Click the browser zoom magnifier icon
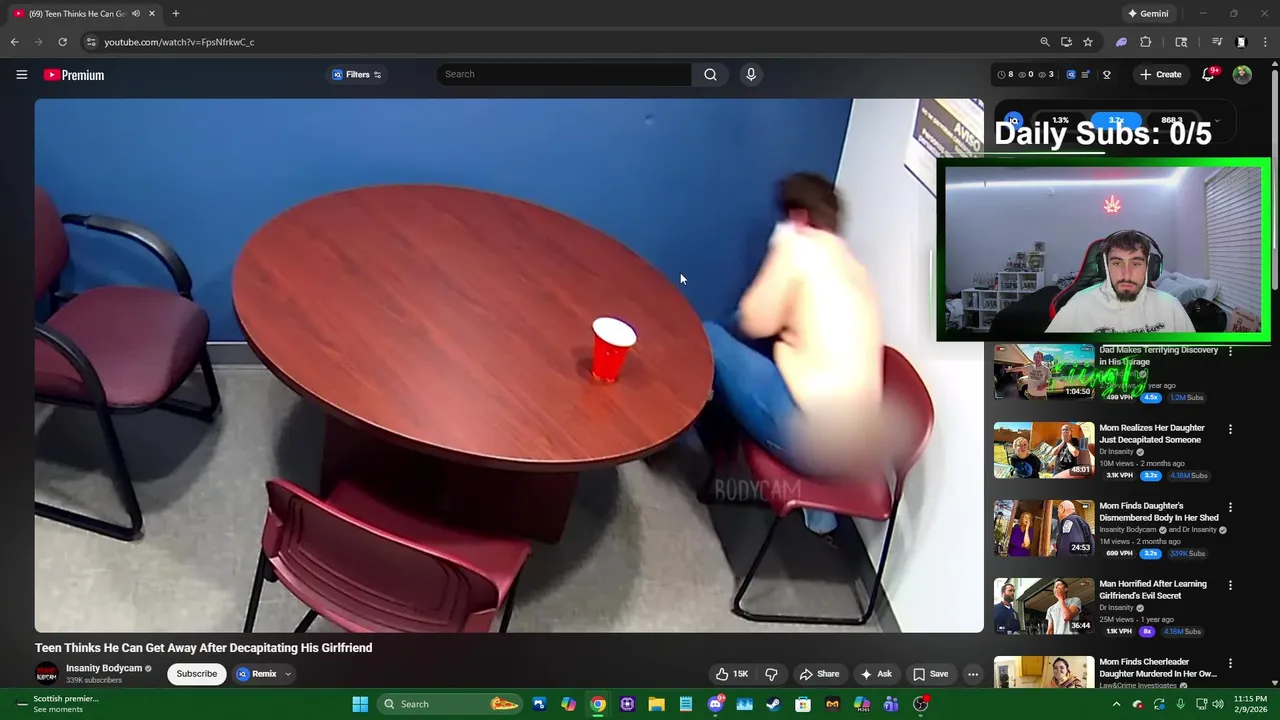The image size is (1280, 720). [1045, 42]
